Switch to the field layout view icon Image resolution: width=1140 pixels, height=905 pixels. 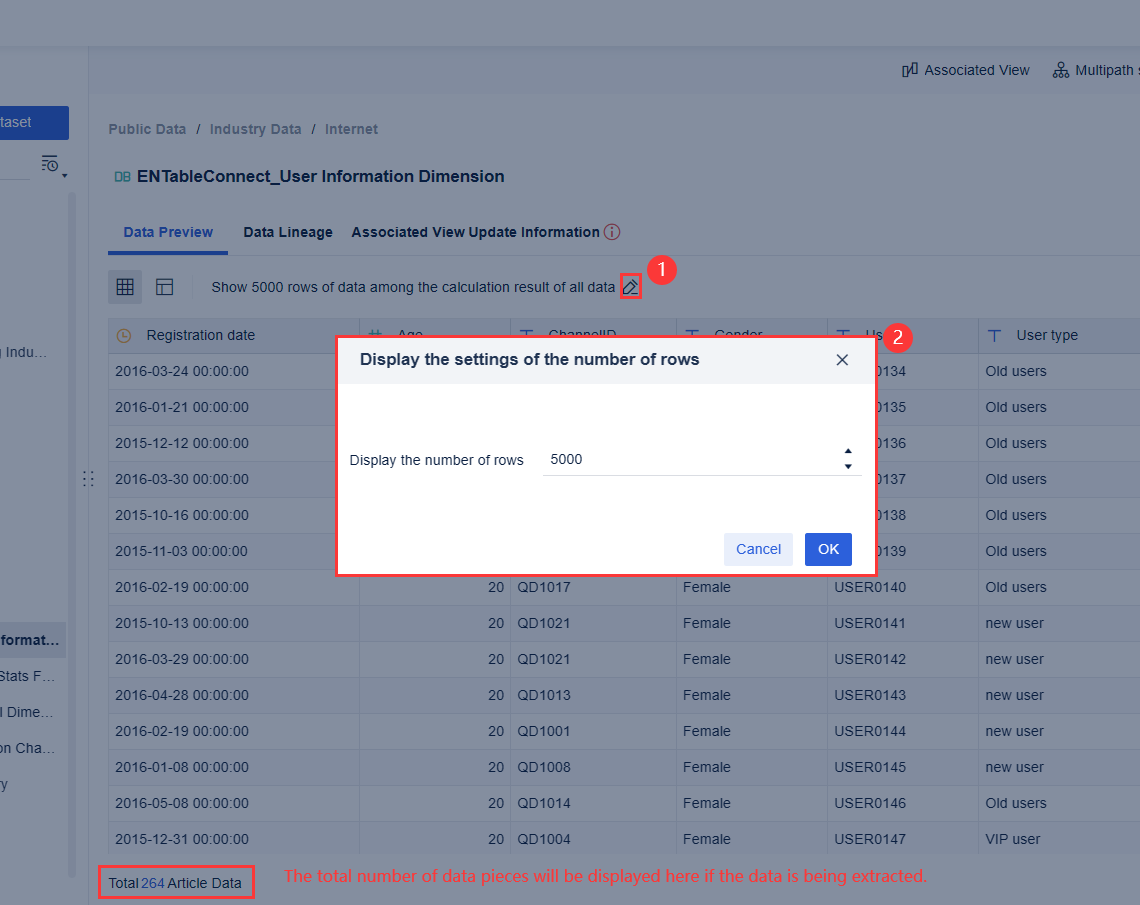(x=164, y=287)
